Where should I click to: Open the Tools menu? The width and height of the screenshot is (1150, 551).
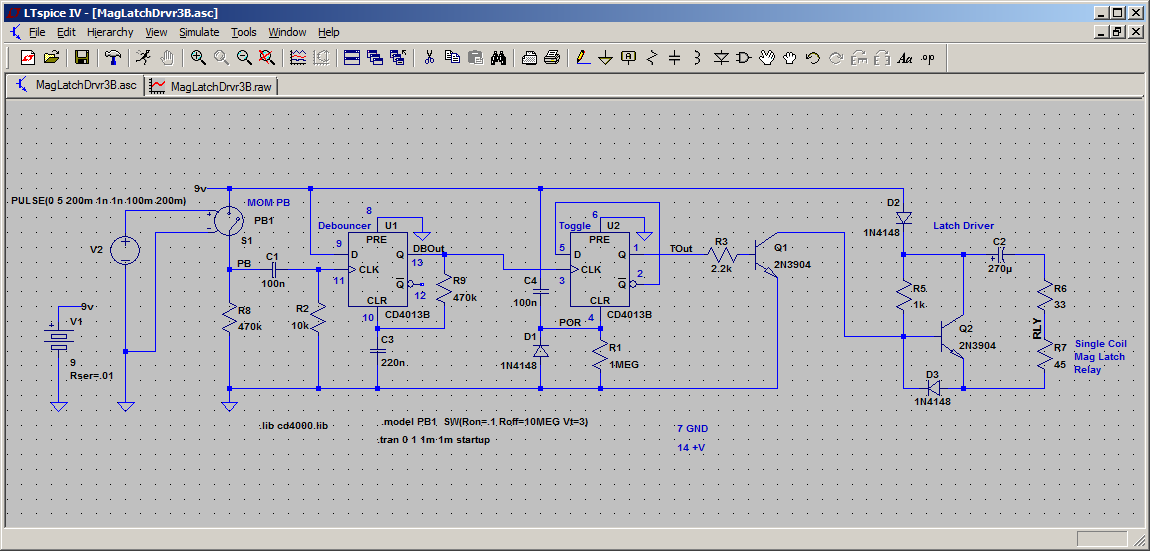pyautogui.click(x=244, y=32)
